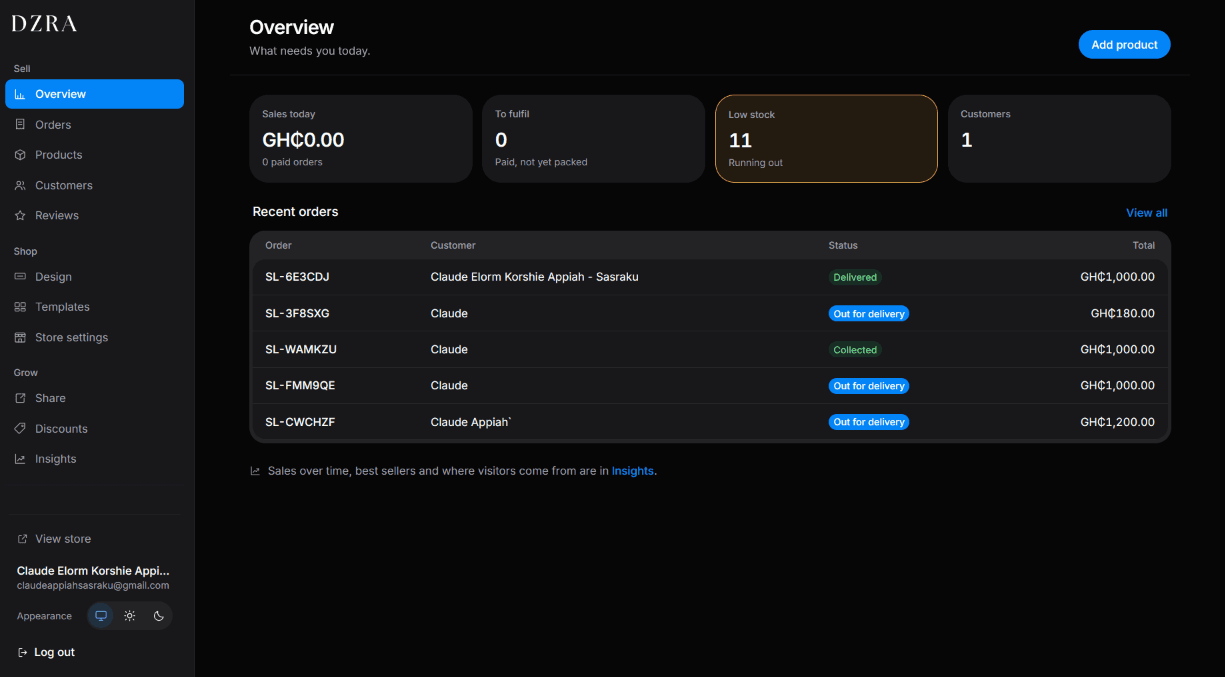1225x677 pixels.
Task: Click the Store settings storefront icon
Action: pos(20,337)
